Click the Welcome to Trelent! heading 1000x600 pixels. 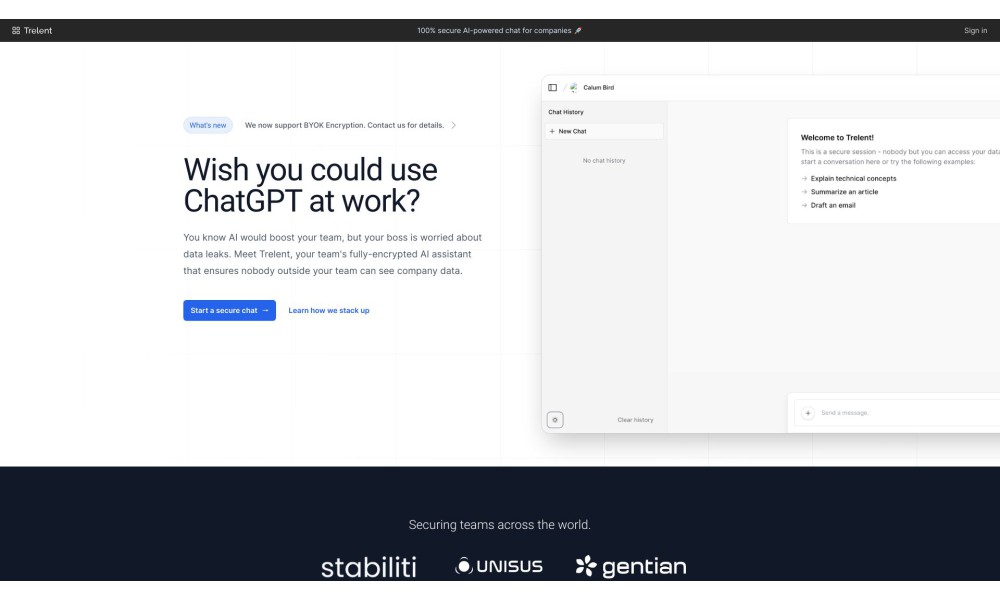[x=837, y=138]
